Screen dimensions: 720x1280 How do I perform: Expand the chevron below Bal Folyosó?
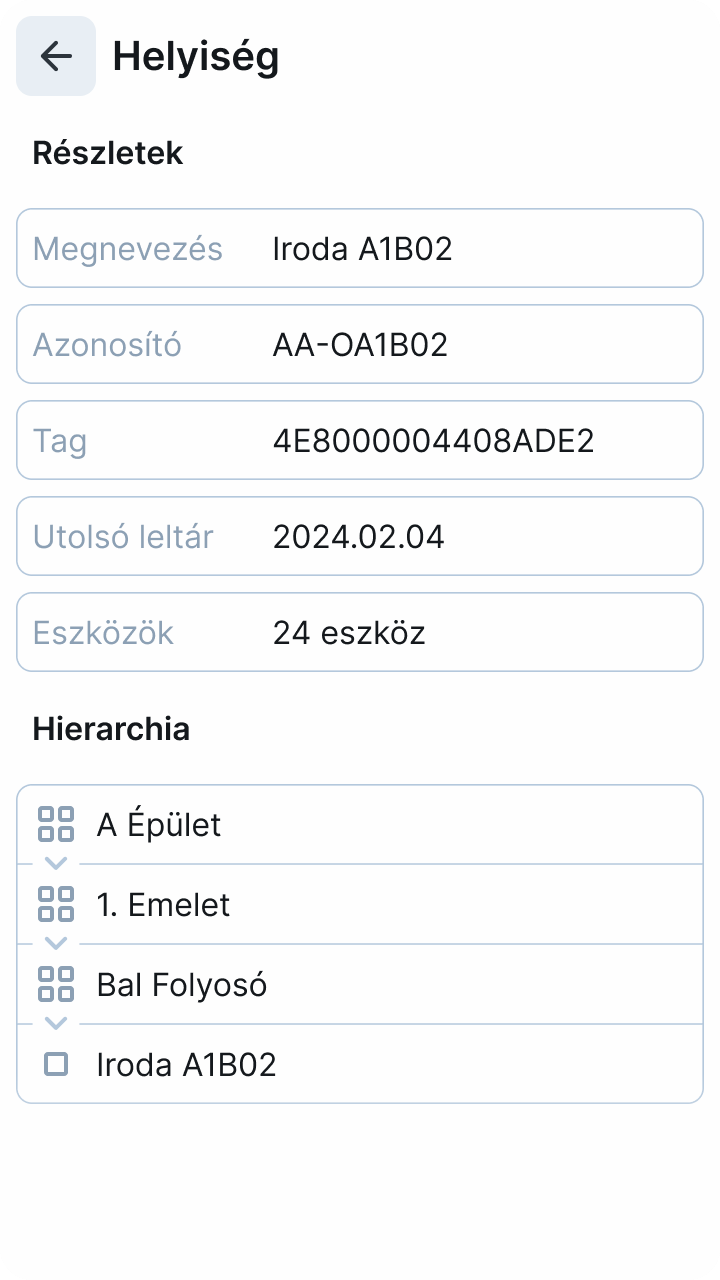point(57,1023)
